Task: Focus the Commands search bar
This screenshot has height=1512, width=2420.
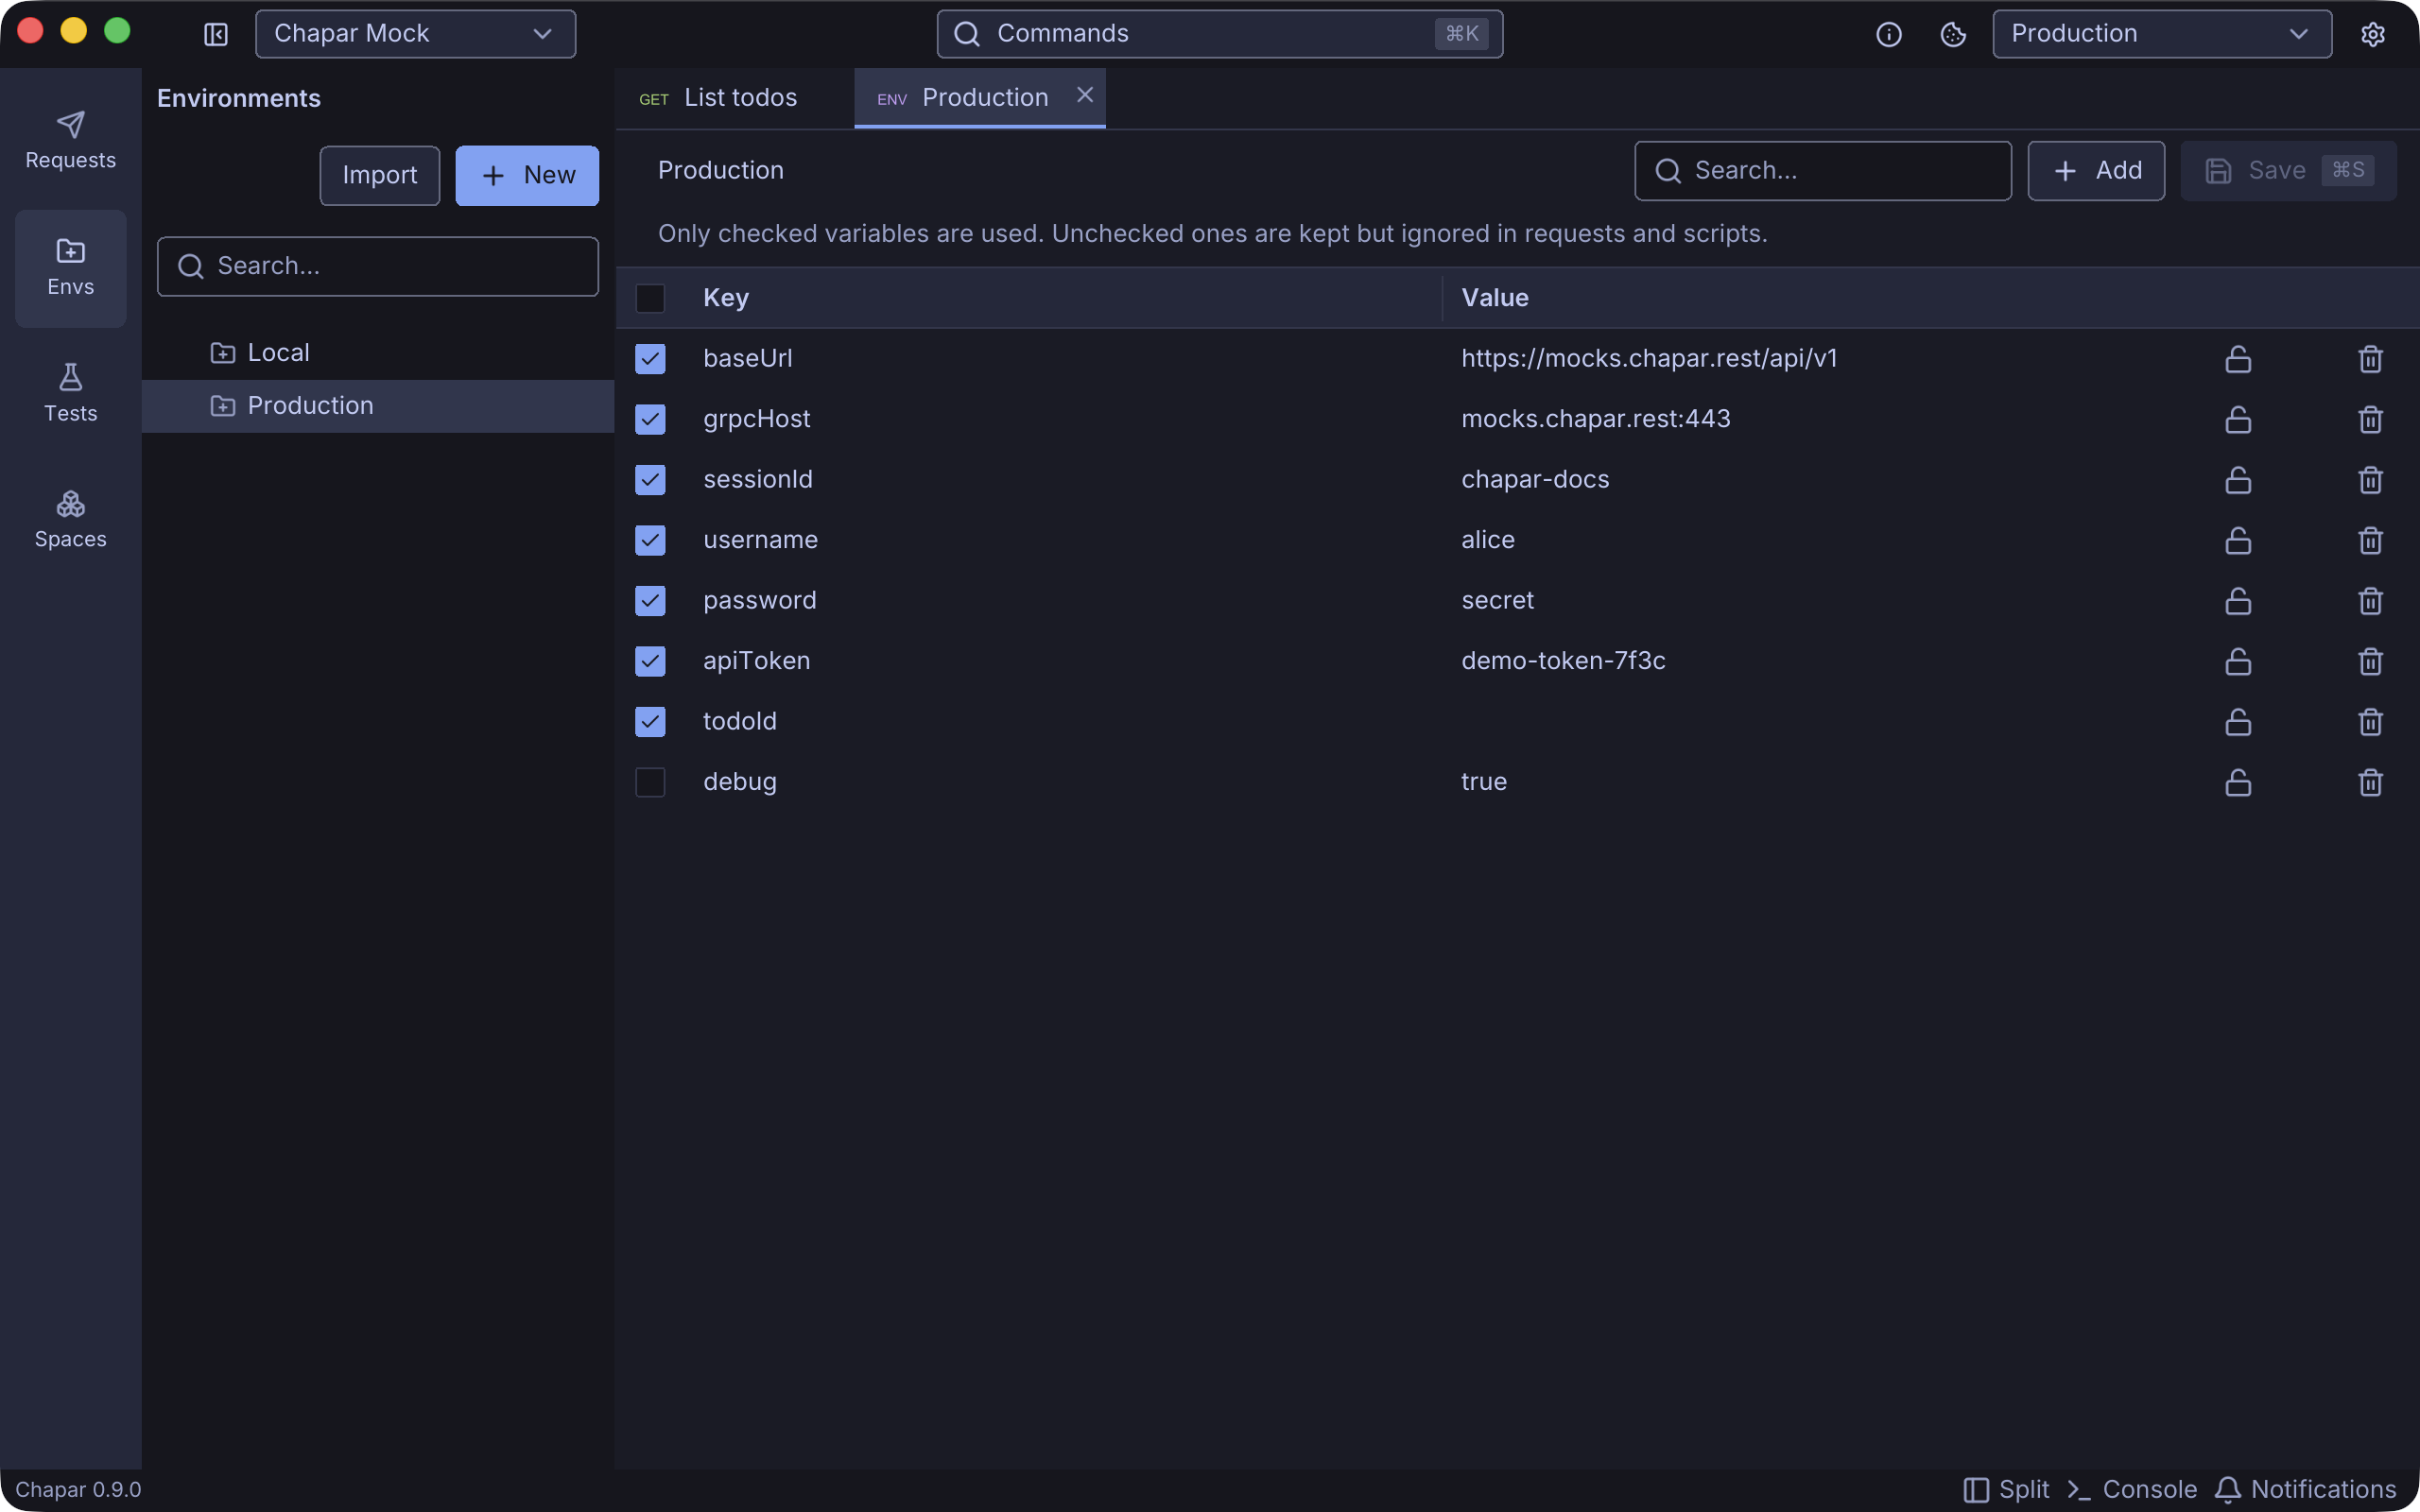Action: pyautogui.click(x=1219, y=34)
